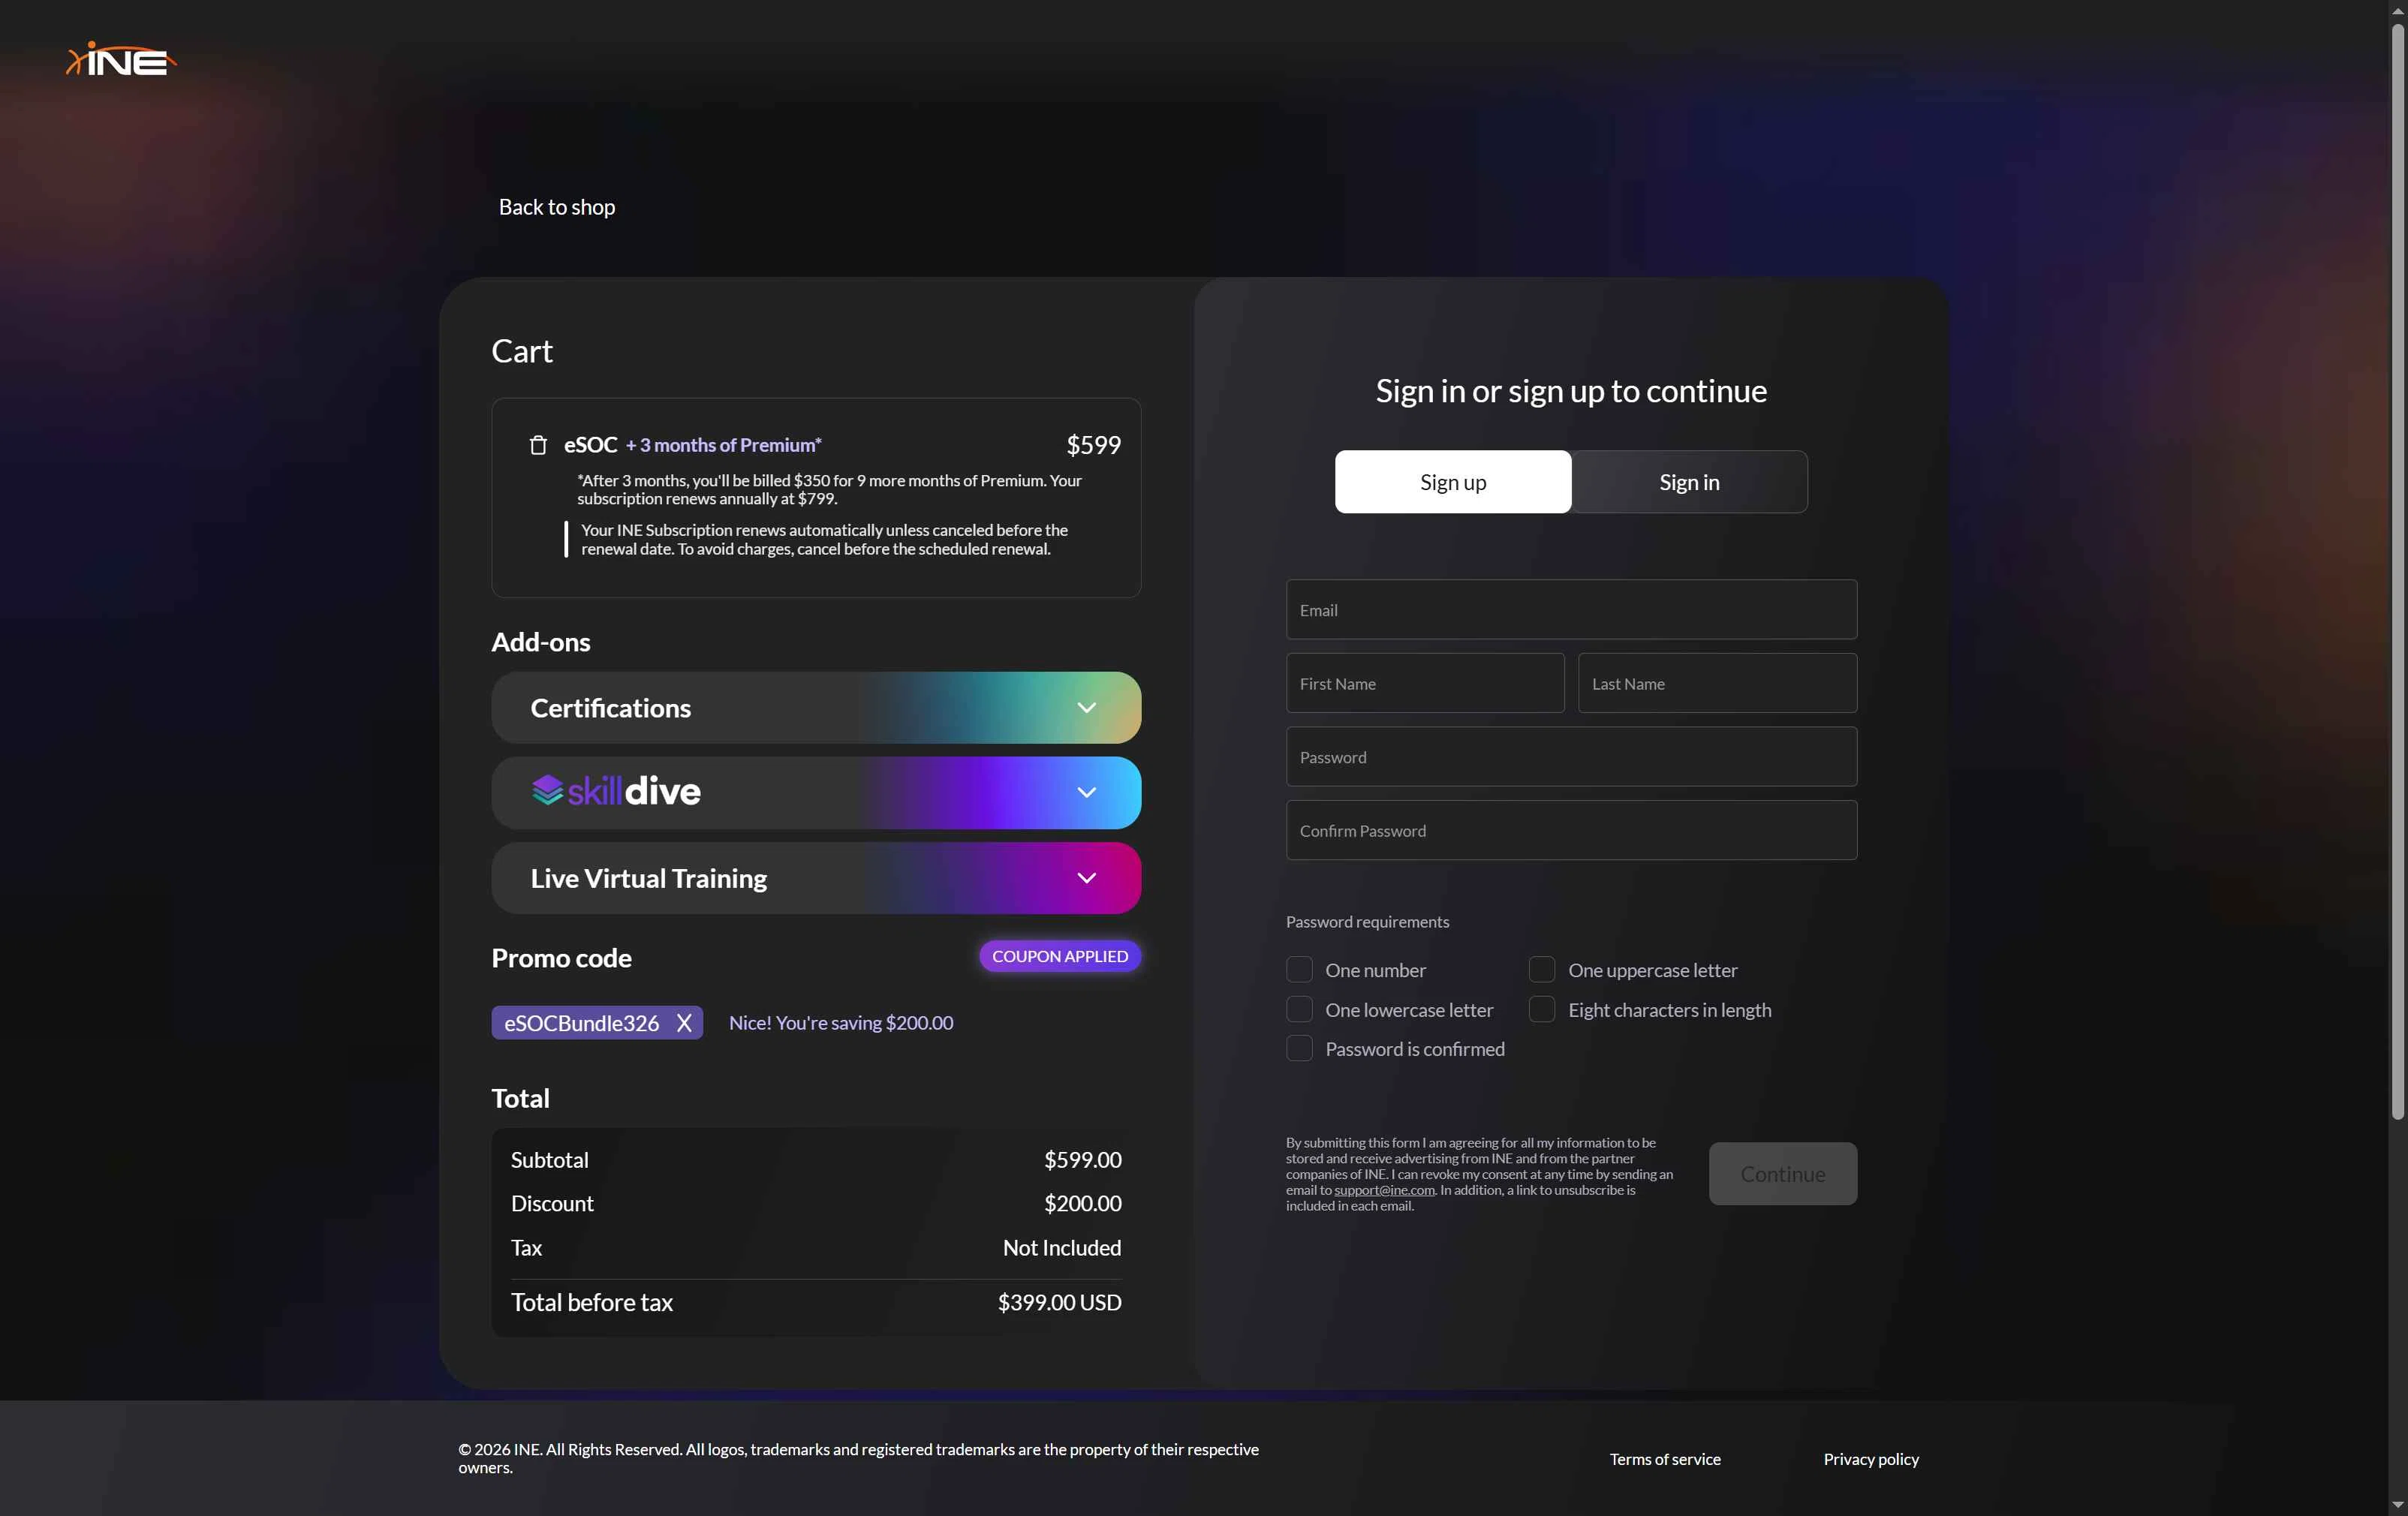Click the Email input field

(1570, 609)
